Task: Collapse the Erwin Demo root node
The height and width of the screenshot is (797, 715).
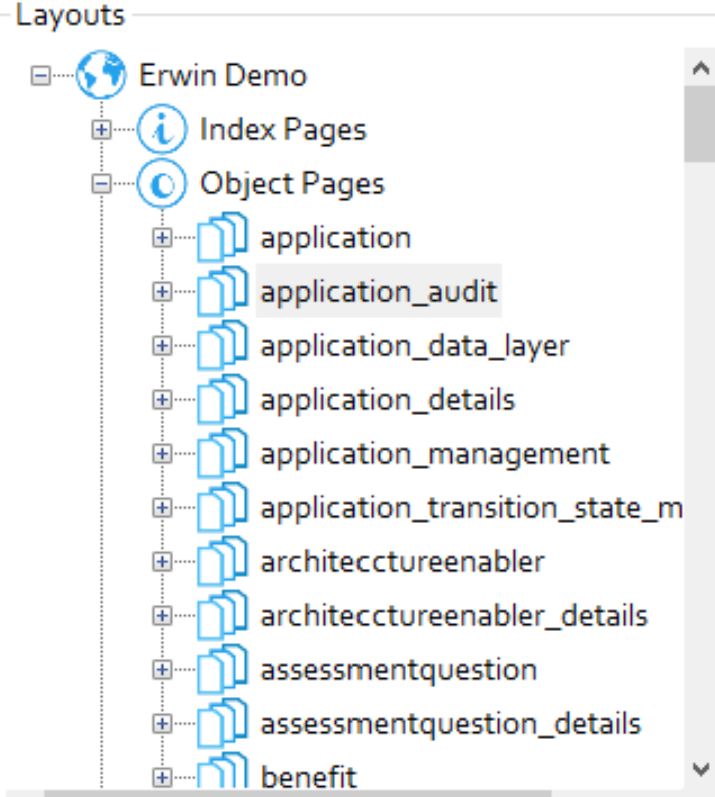Action: pos(41,76)
